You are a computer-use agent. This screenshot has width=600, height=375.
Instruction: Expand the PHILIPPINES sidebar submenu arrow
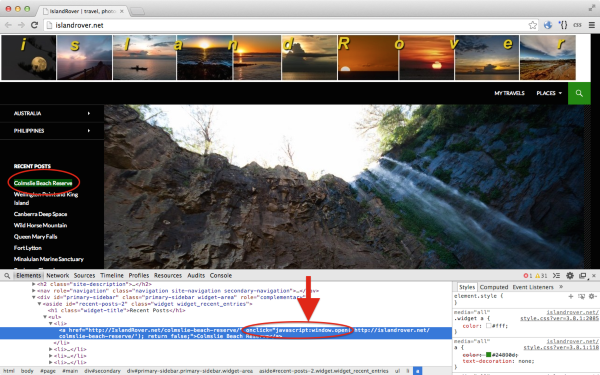tap(89, 131)
